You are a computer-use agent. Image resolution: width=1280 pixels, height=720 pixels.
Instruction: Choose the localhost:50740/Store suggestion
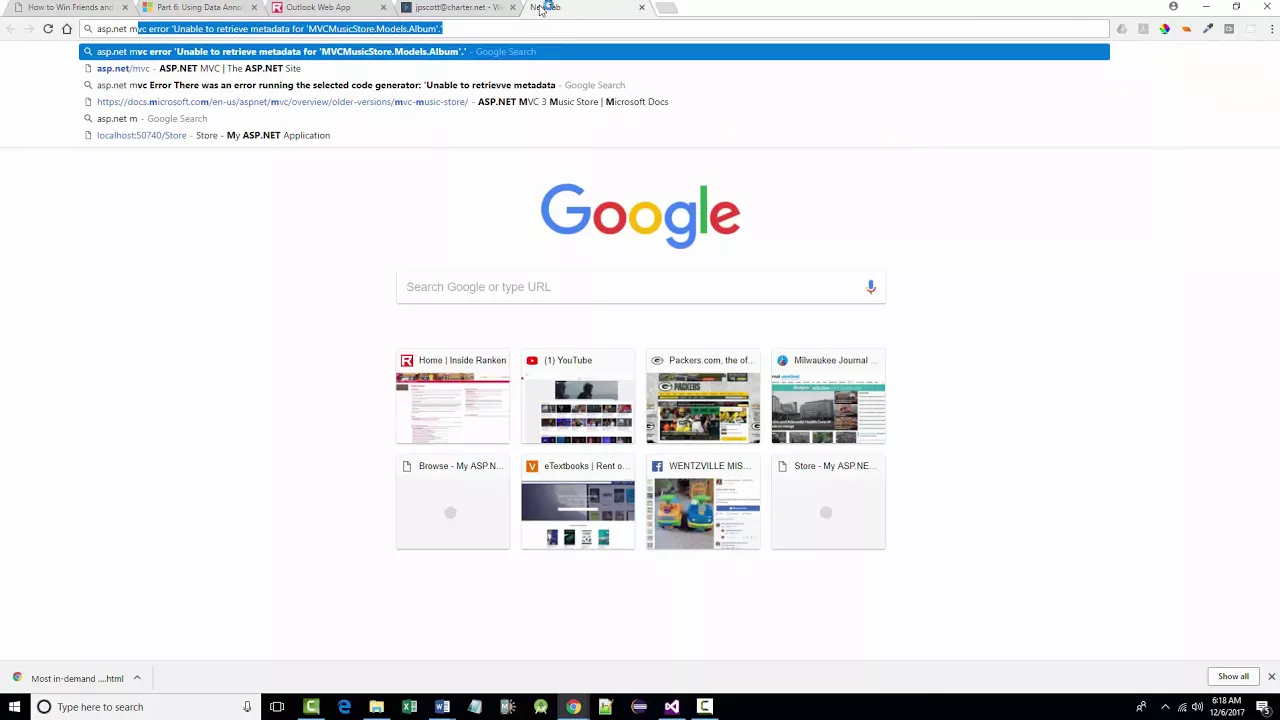point(594,135)
